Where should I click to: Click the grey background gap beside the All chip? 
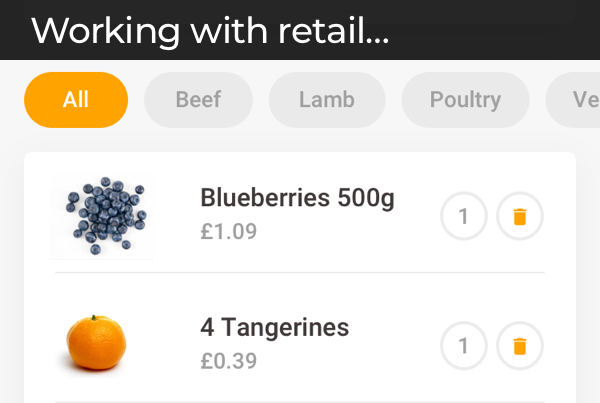pyautogui.click(x=136, y=100)
